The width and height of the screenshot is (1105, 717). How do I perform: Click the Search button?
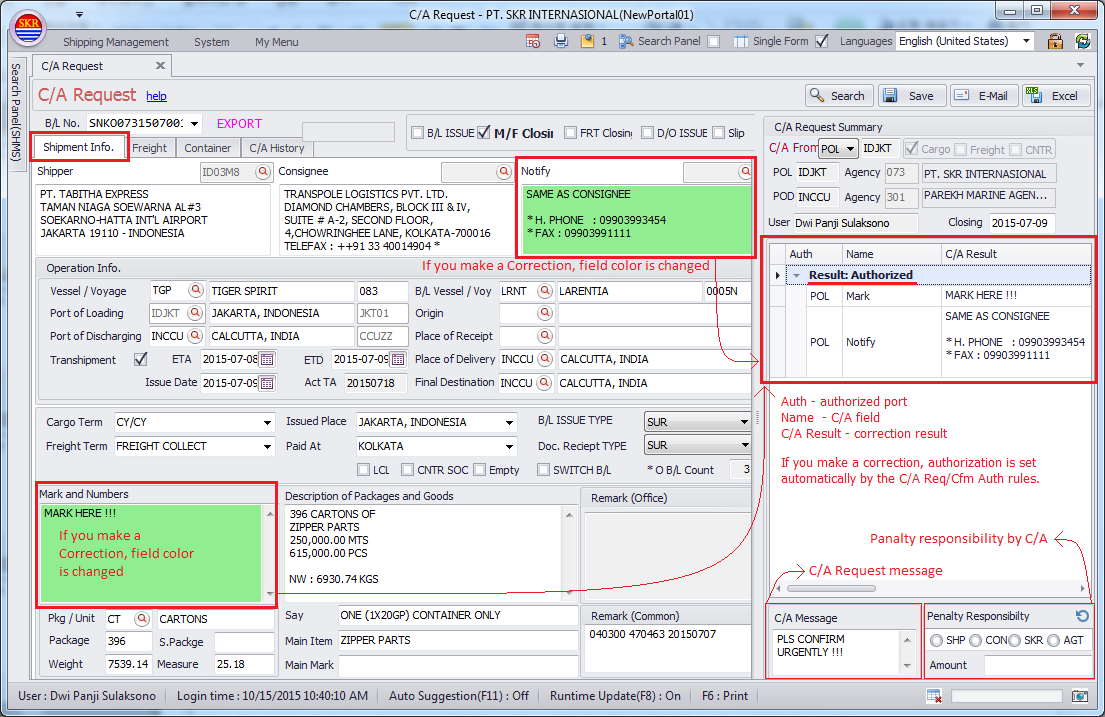coord(839,95)
